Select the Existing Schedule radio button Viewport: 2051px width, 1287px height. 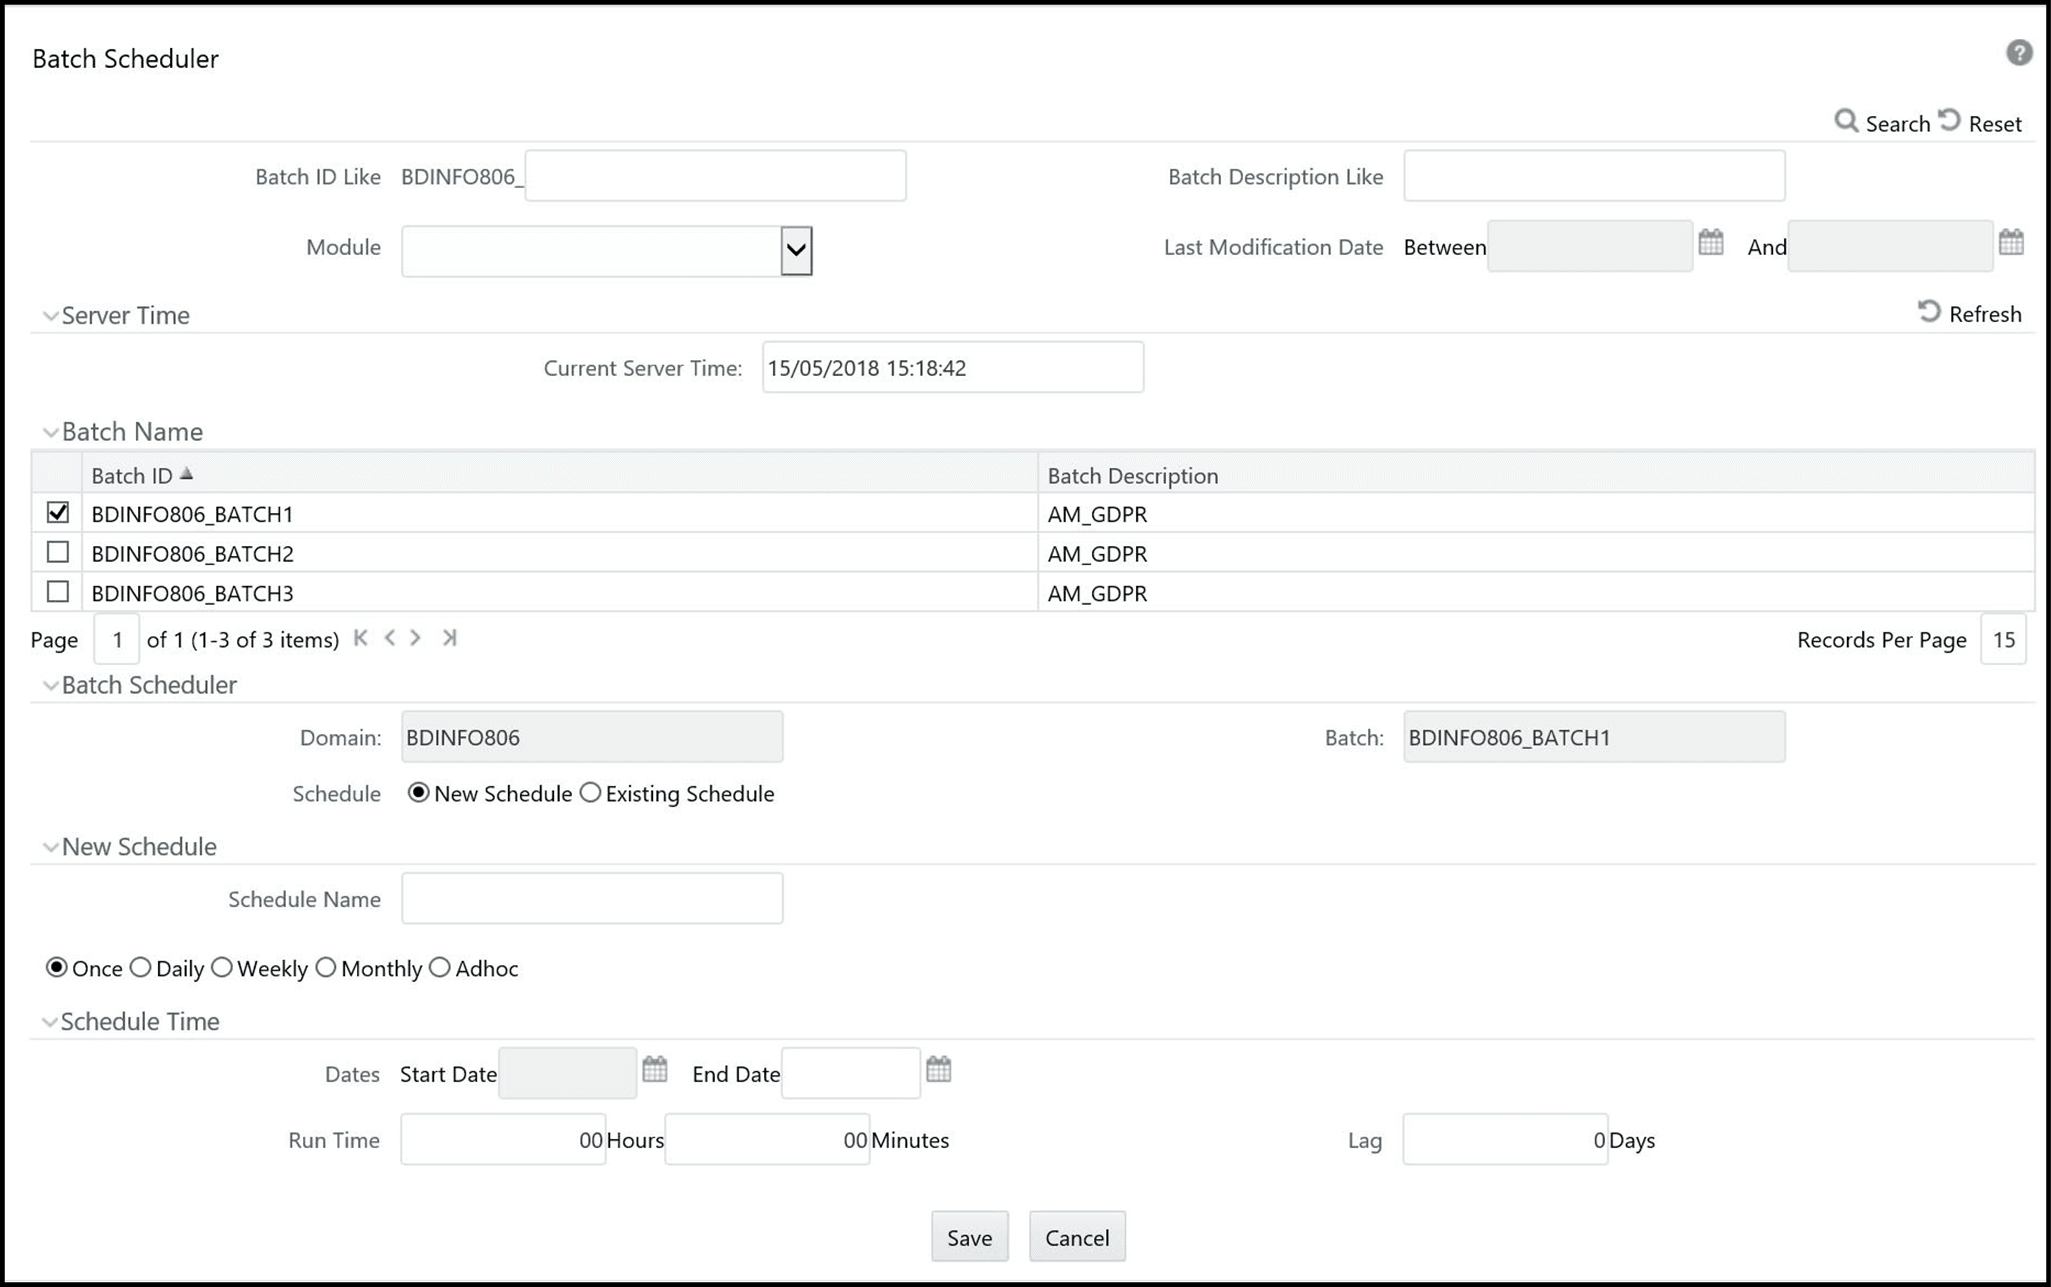point(590,793)
